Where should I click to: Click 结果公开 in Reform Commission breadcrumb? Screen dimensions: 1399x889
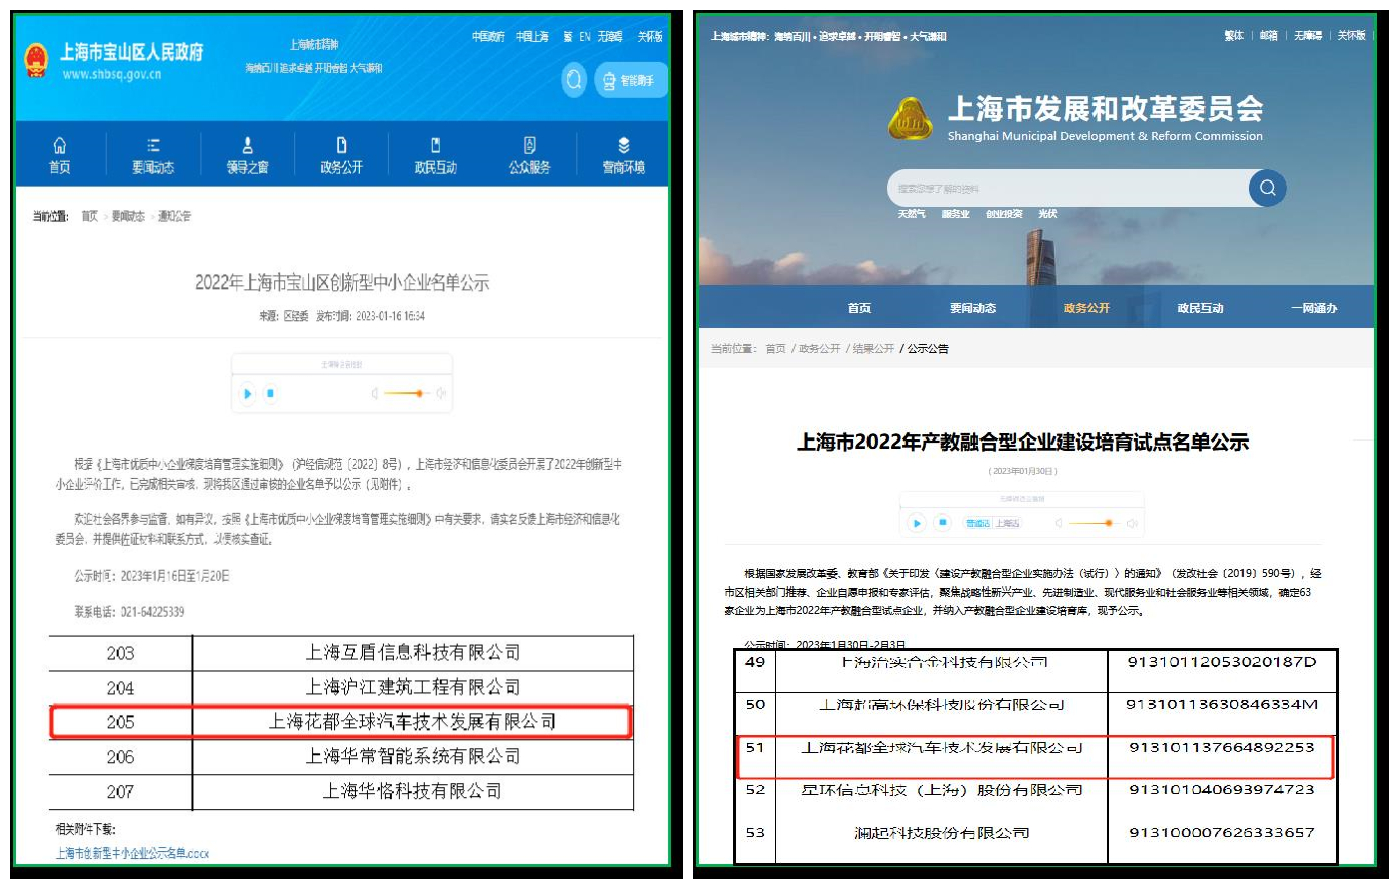click(x=873, y=349)
